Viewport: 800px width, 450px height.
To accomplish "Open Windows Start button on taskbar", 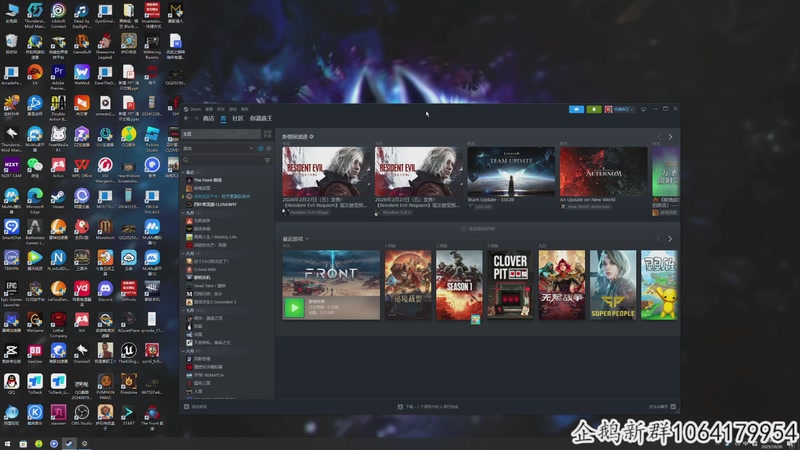I will point(7,444).
